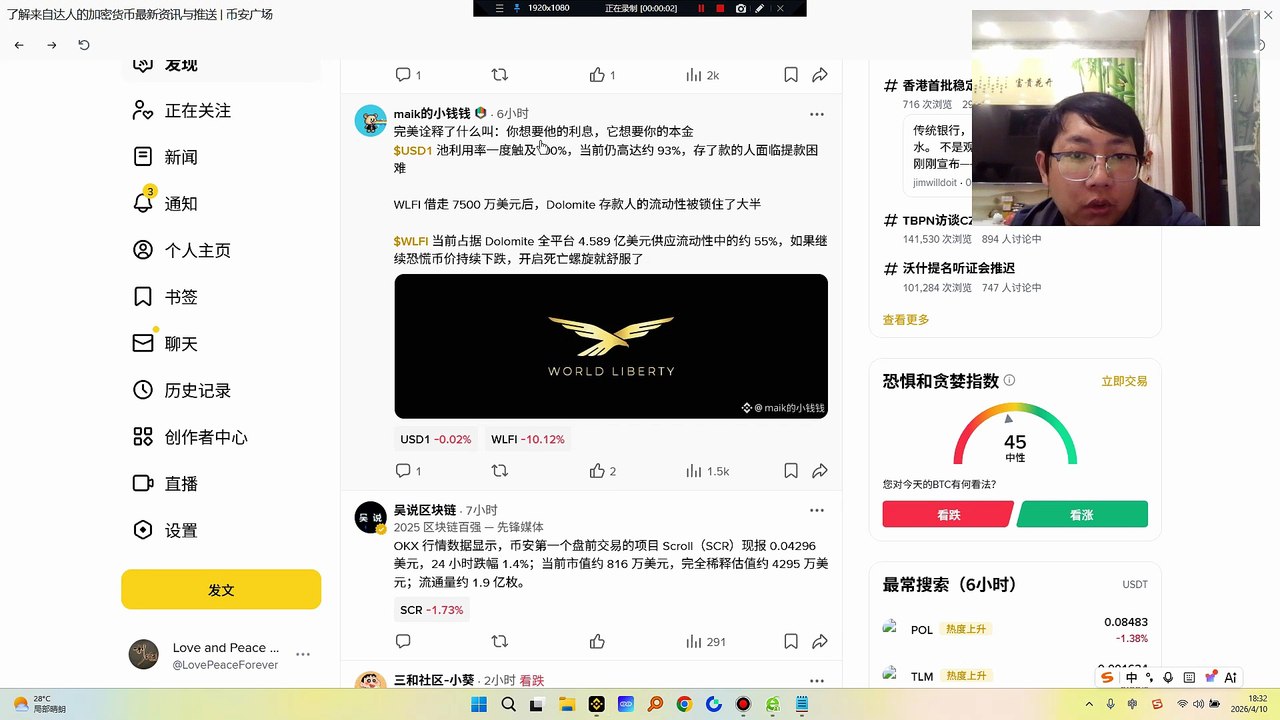
Task: Vote 看跌 on today's BTC
Action: 948,515
